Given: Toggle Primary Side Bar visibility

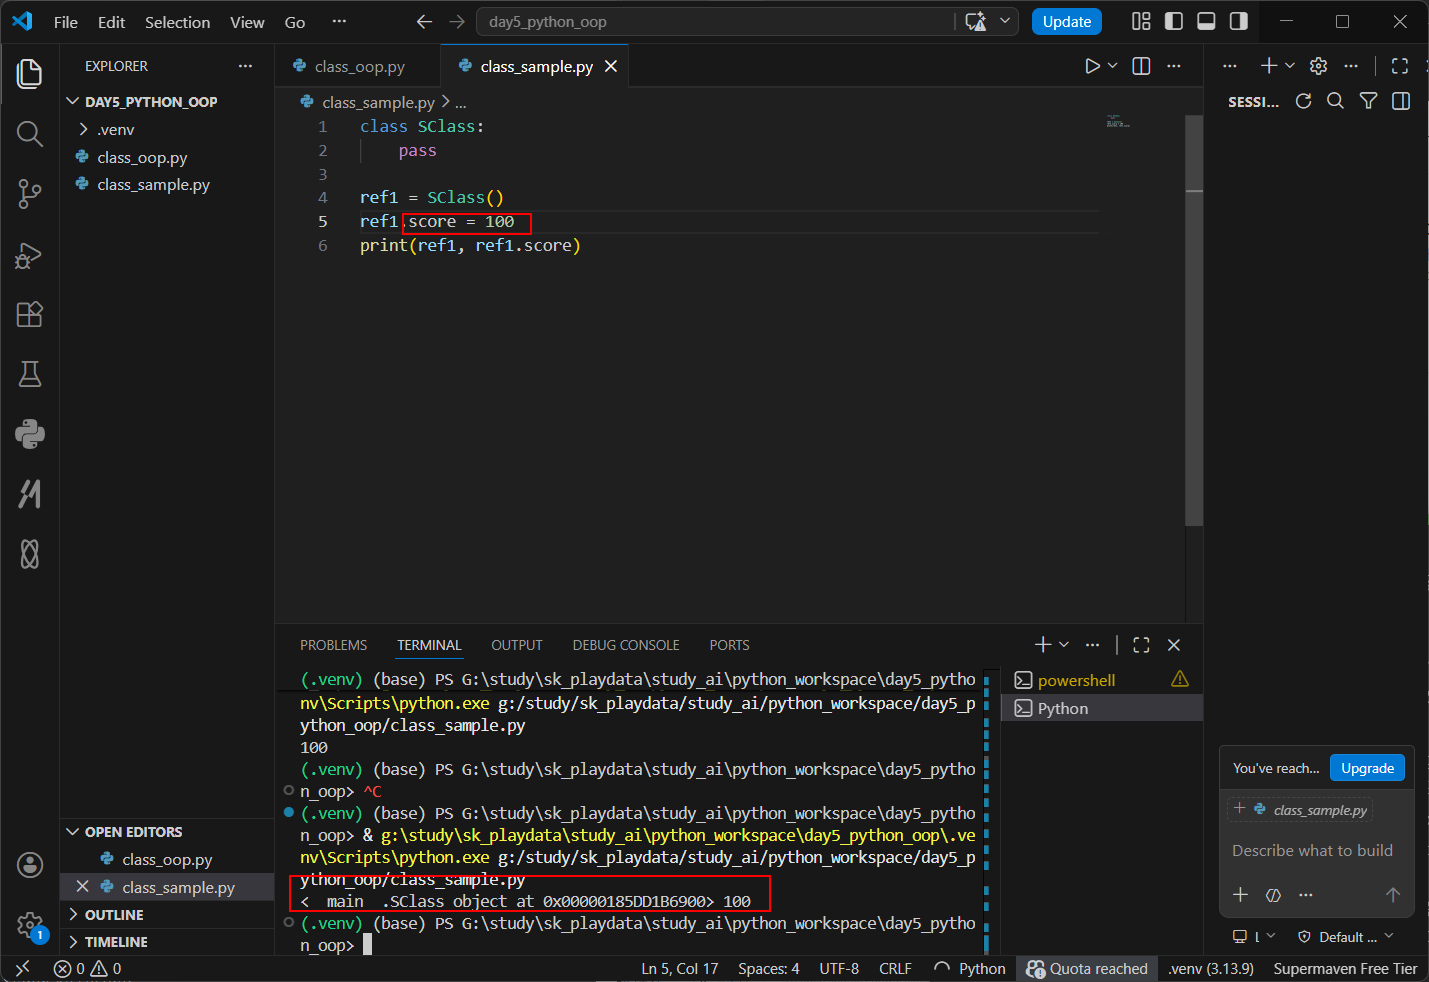Looking at the screenshot, I should 1174,21.
